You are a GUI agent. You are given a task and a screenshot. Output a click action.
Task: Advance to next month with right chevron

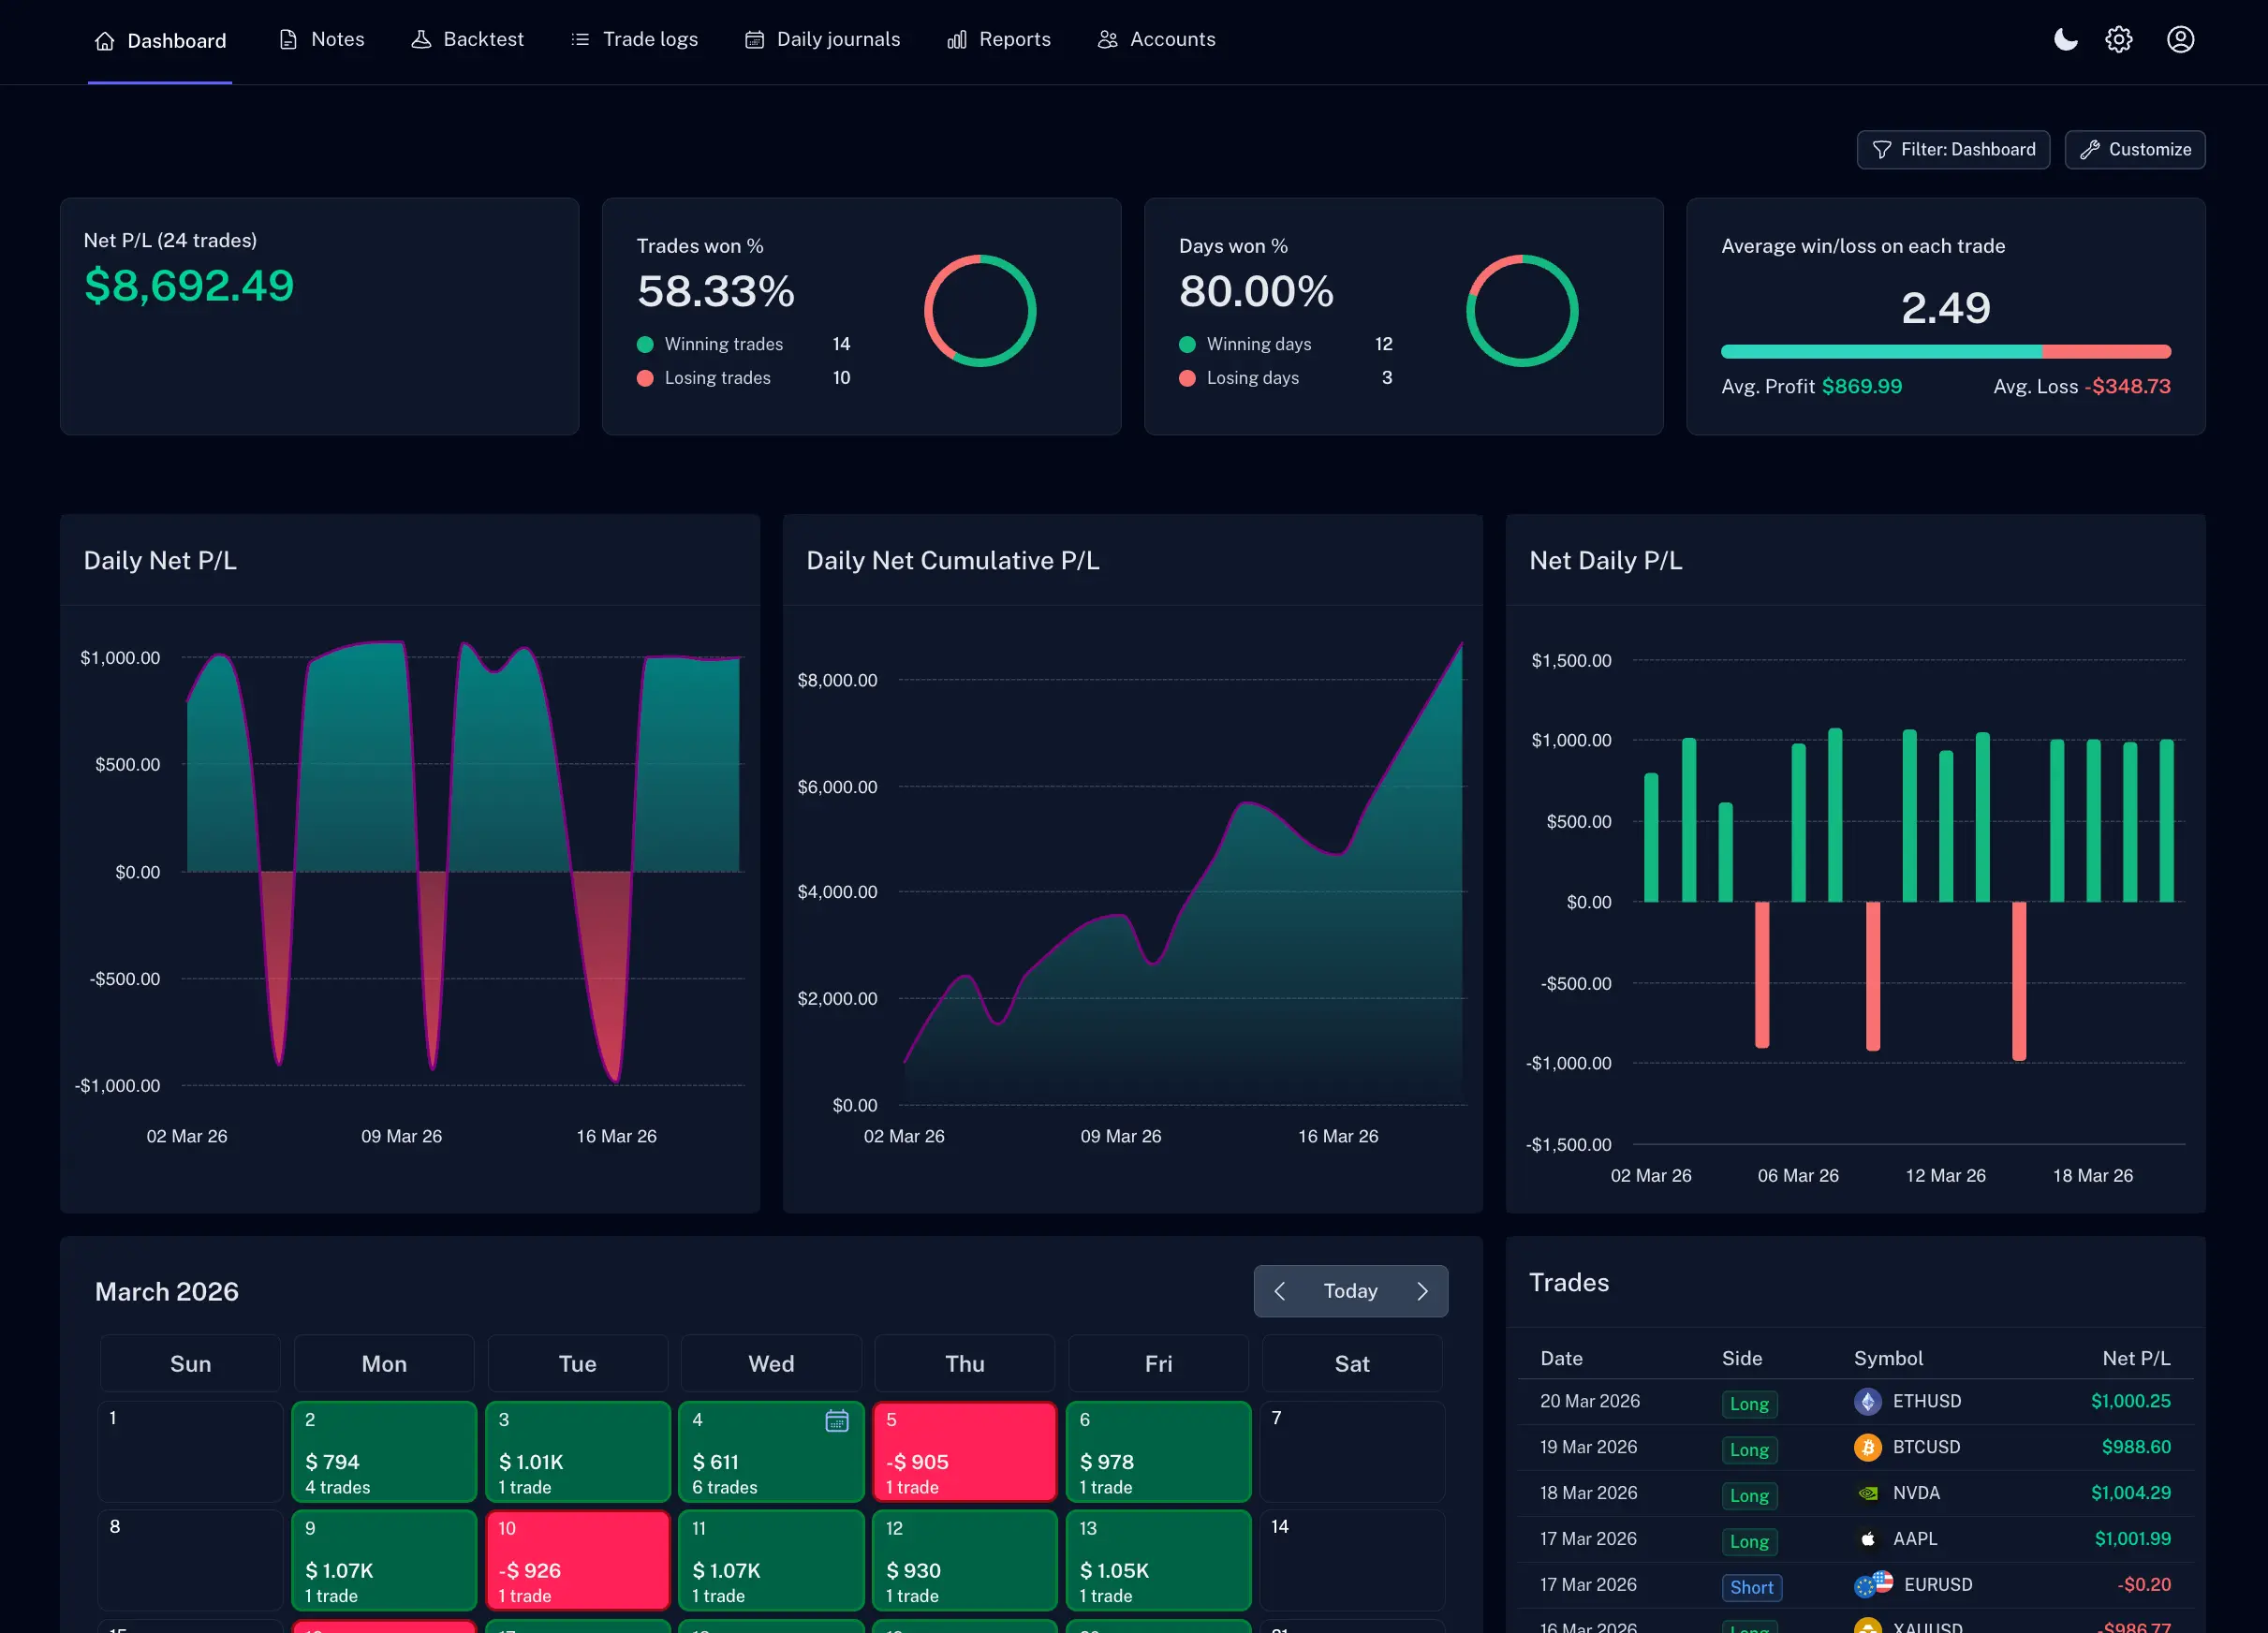tap(1423, 1290)
